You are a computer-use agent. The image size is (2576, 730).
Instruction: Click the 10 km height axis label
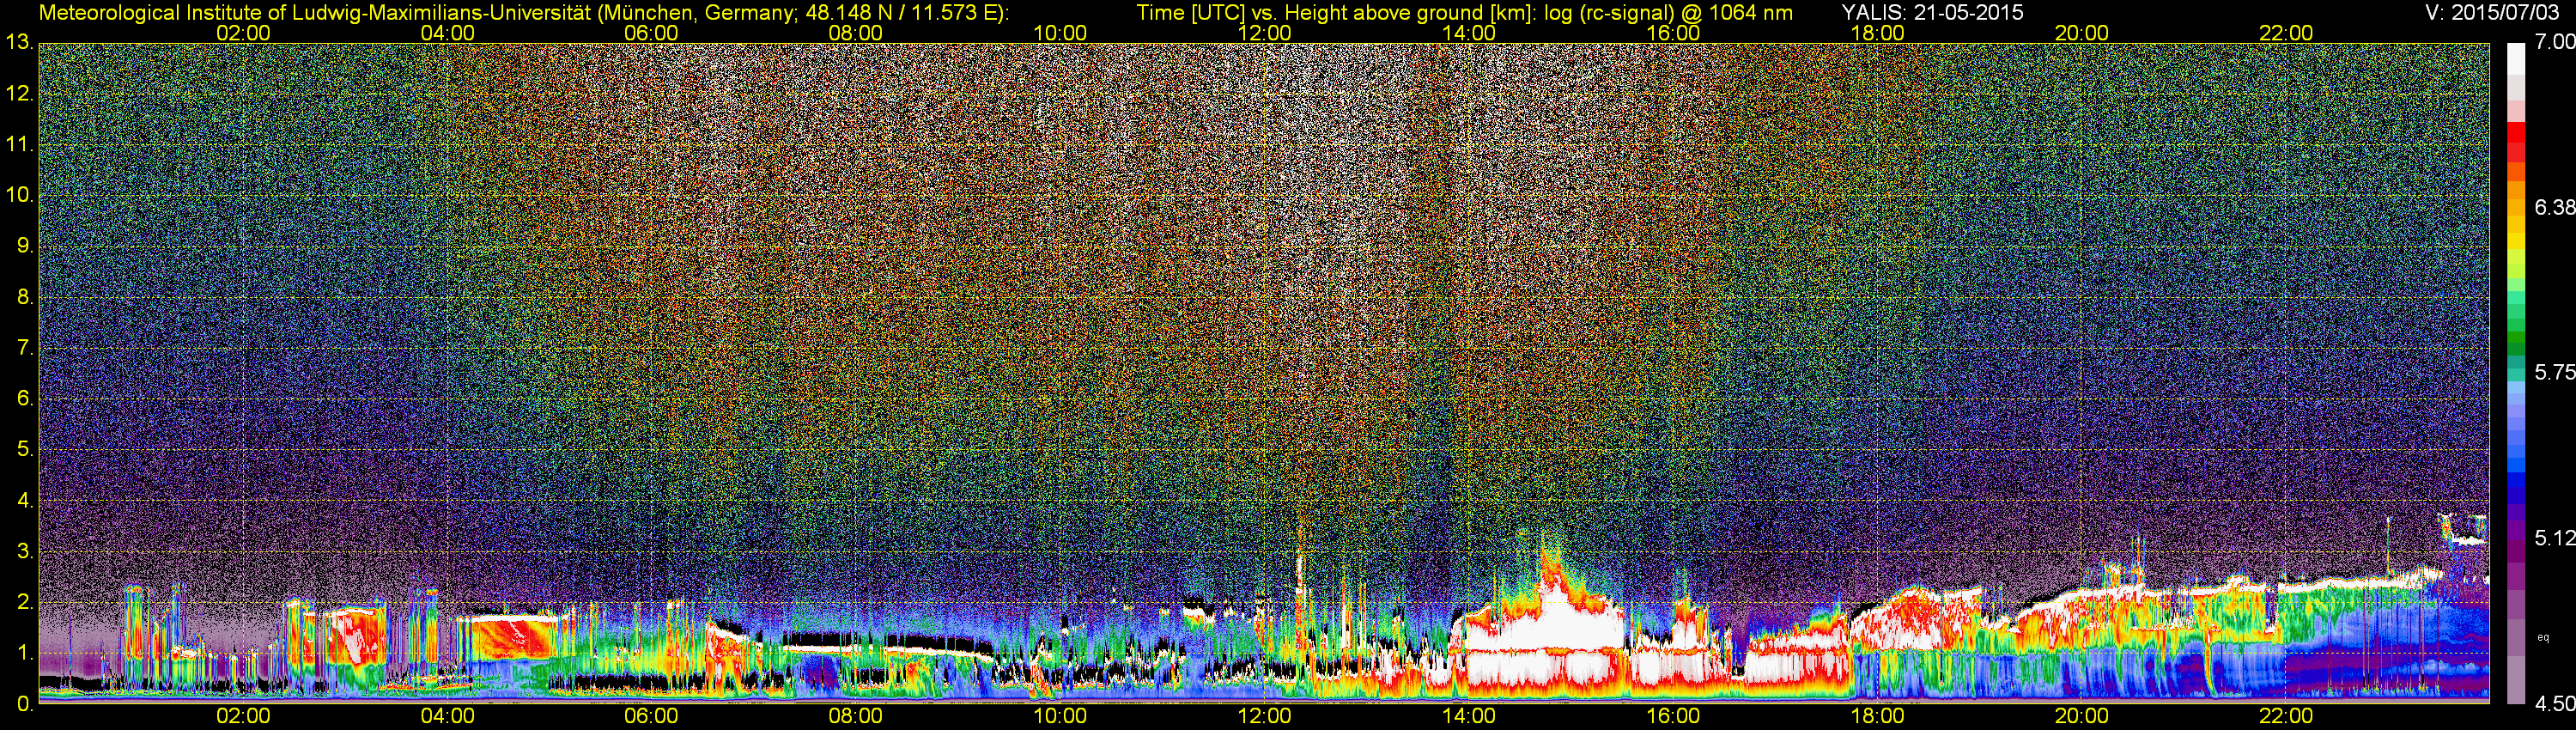[19, 195]
